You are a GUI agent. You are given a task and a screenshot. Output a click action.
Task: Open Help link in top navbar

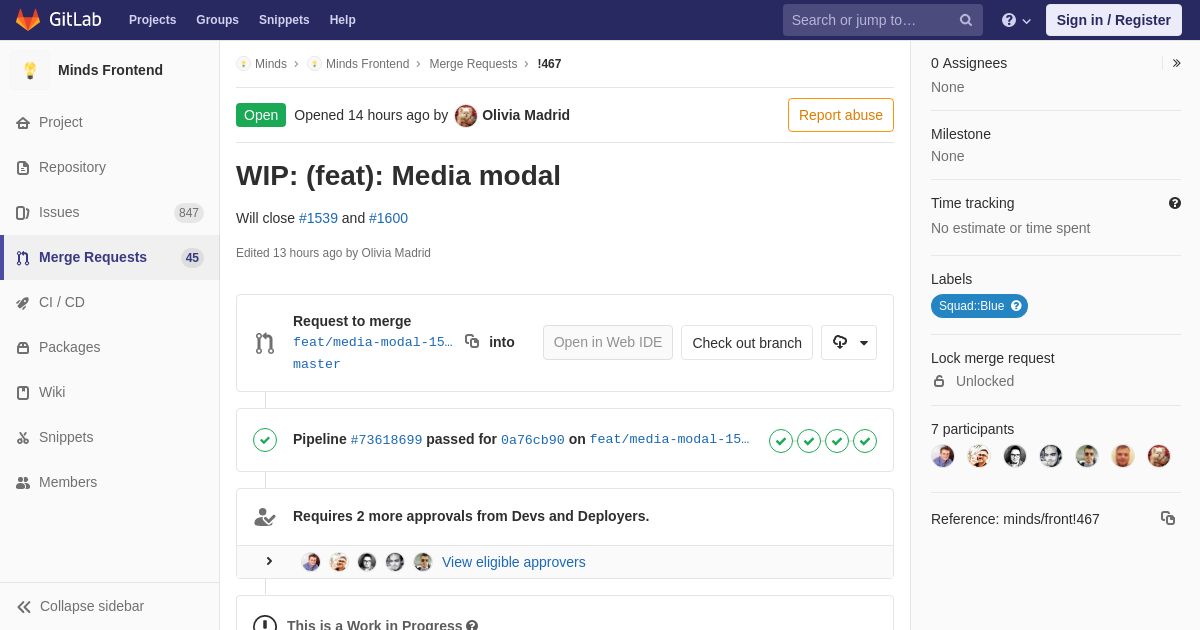pyautogui.click(x=343, y=20)
